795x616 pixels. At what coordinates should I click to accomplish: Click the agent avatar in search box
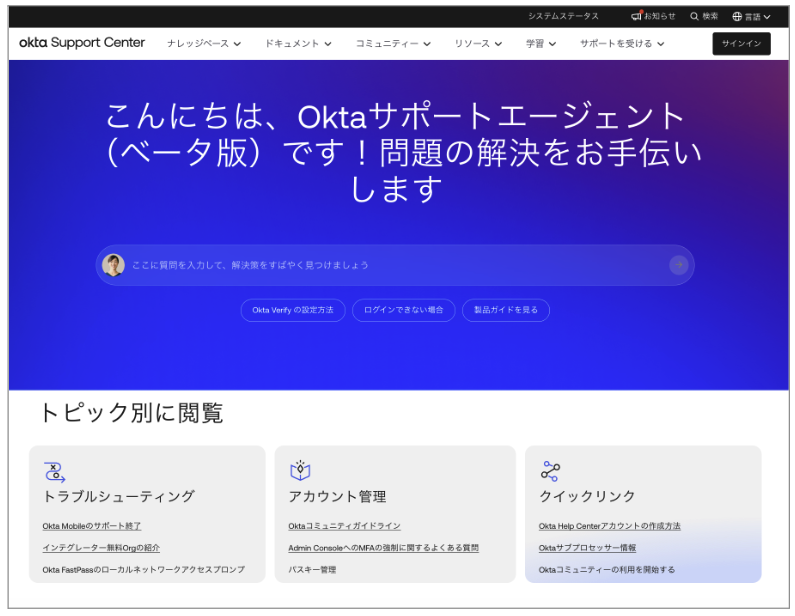(x=113, y=265)
